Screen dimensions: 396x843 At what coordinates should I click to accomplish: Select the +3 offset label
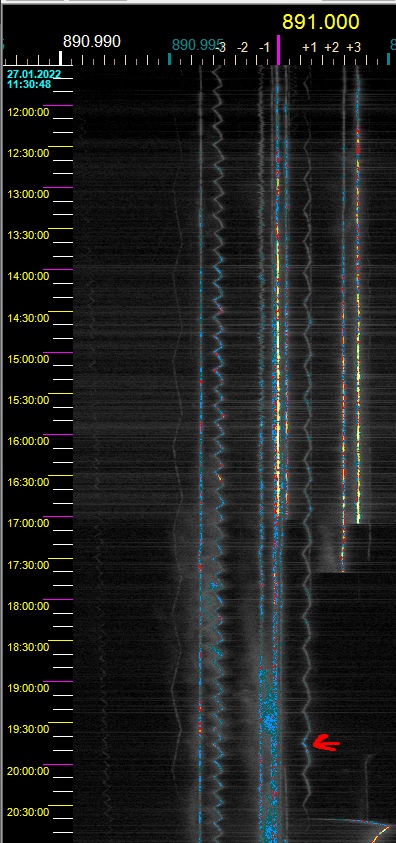tap(353, 47)
